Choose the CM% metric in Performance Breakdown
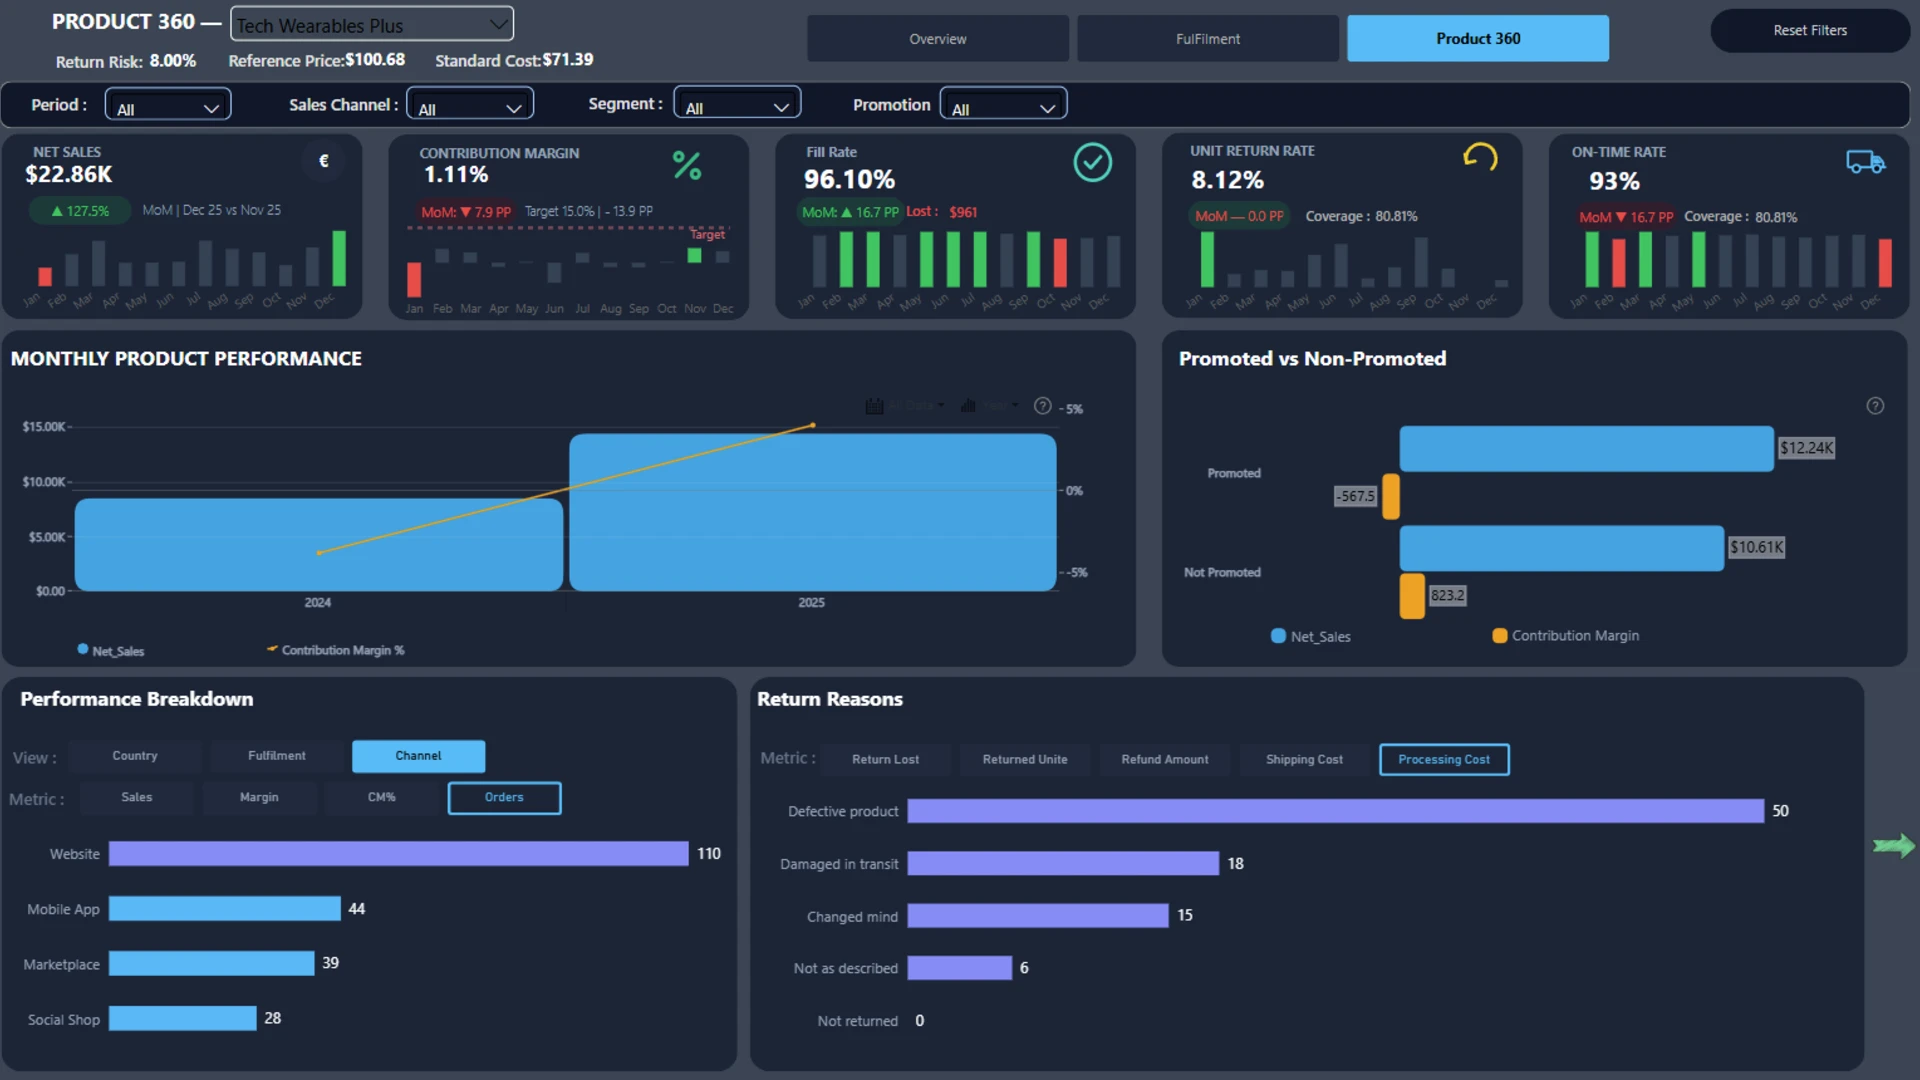This screenshot has height=1080, width=1920. [x=382, y=798]
